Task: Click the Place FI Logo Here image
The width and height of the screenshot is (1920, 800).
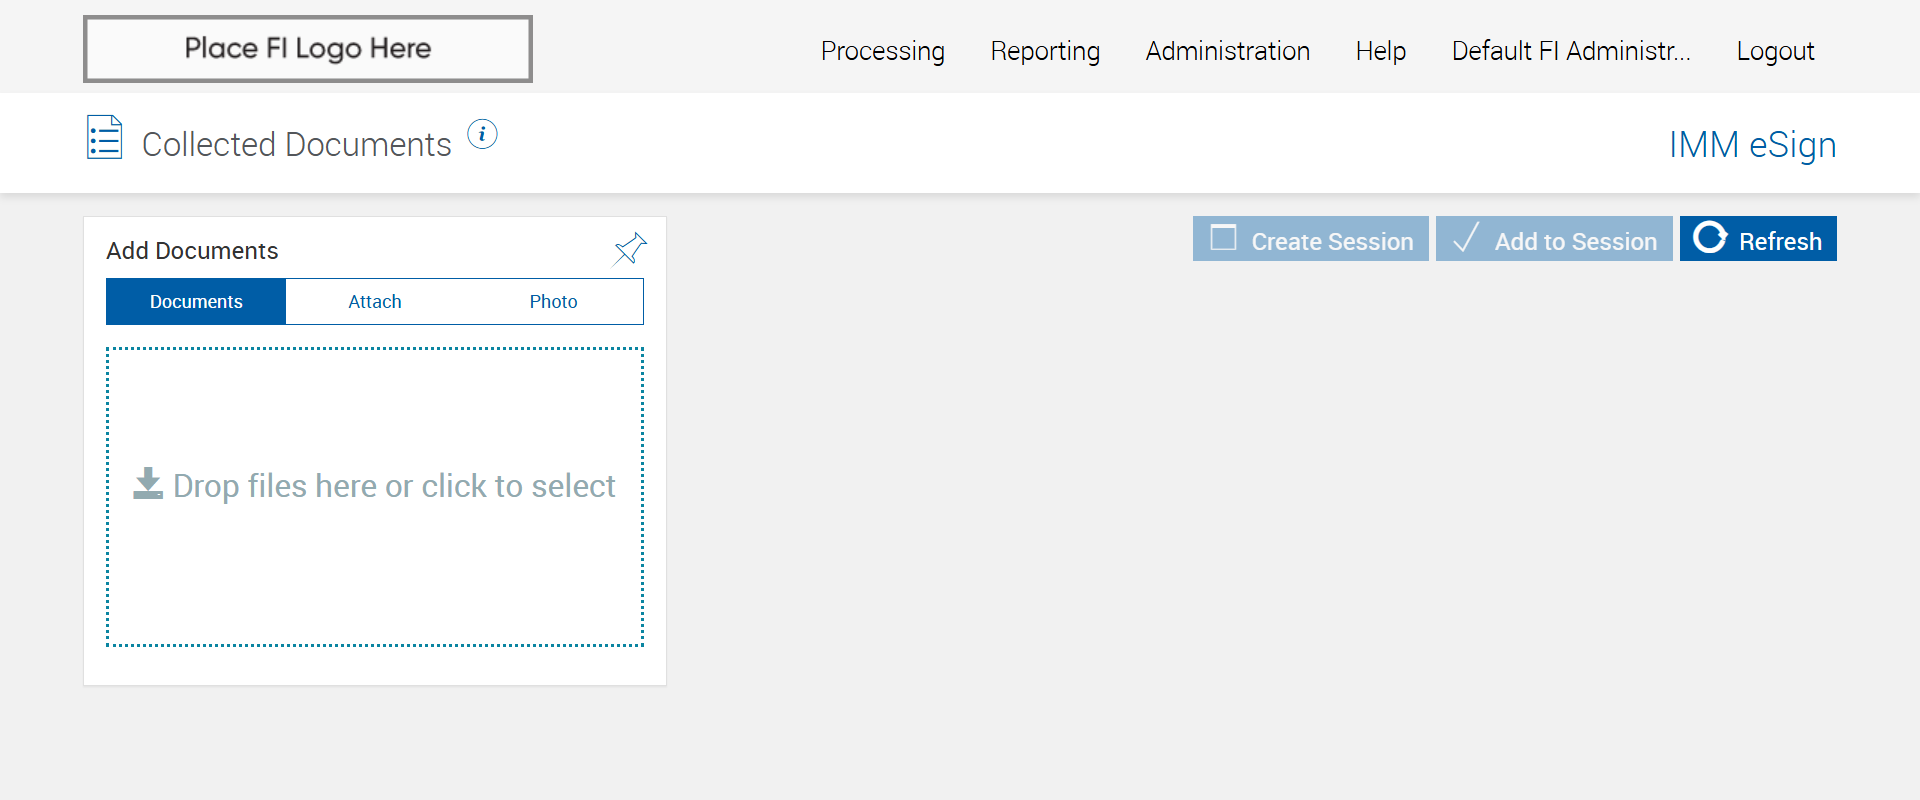Action: pos(308,49)
